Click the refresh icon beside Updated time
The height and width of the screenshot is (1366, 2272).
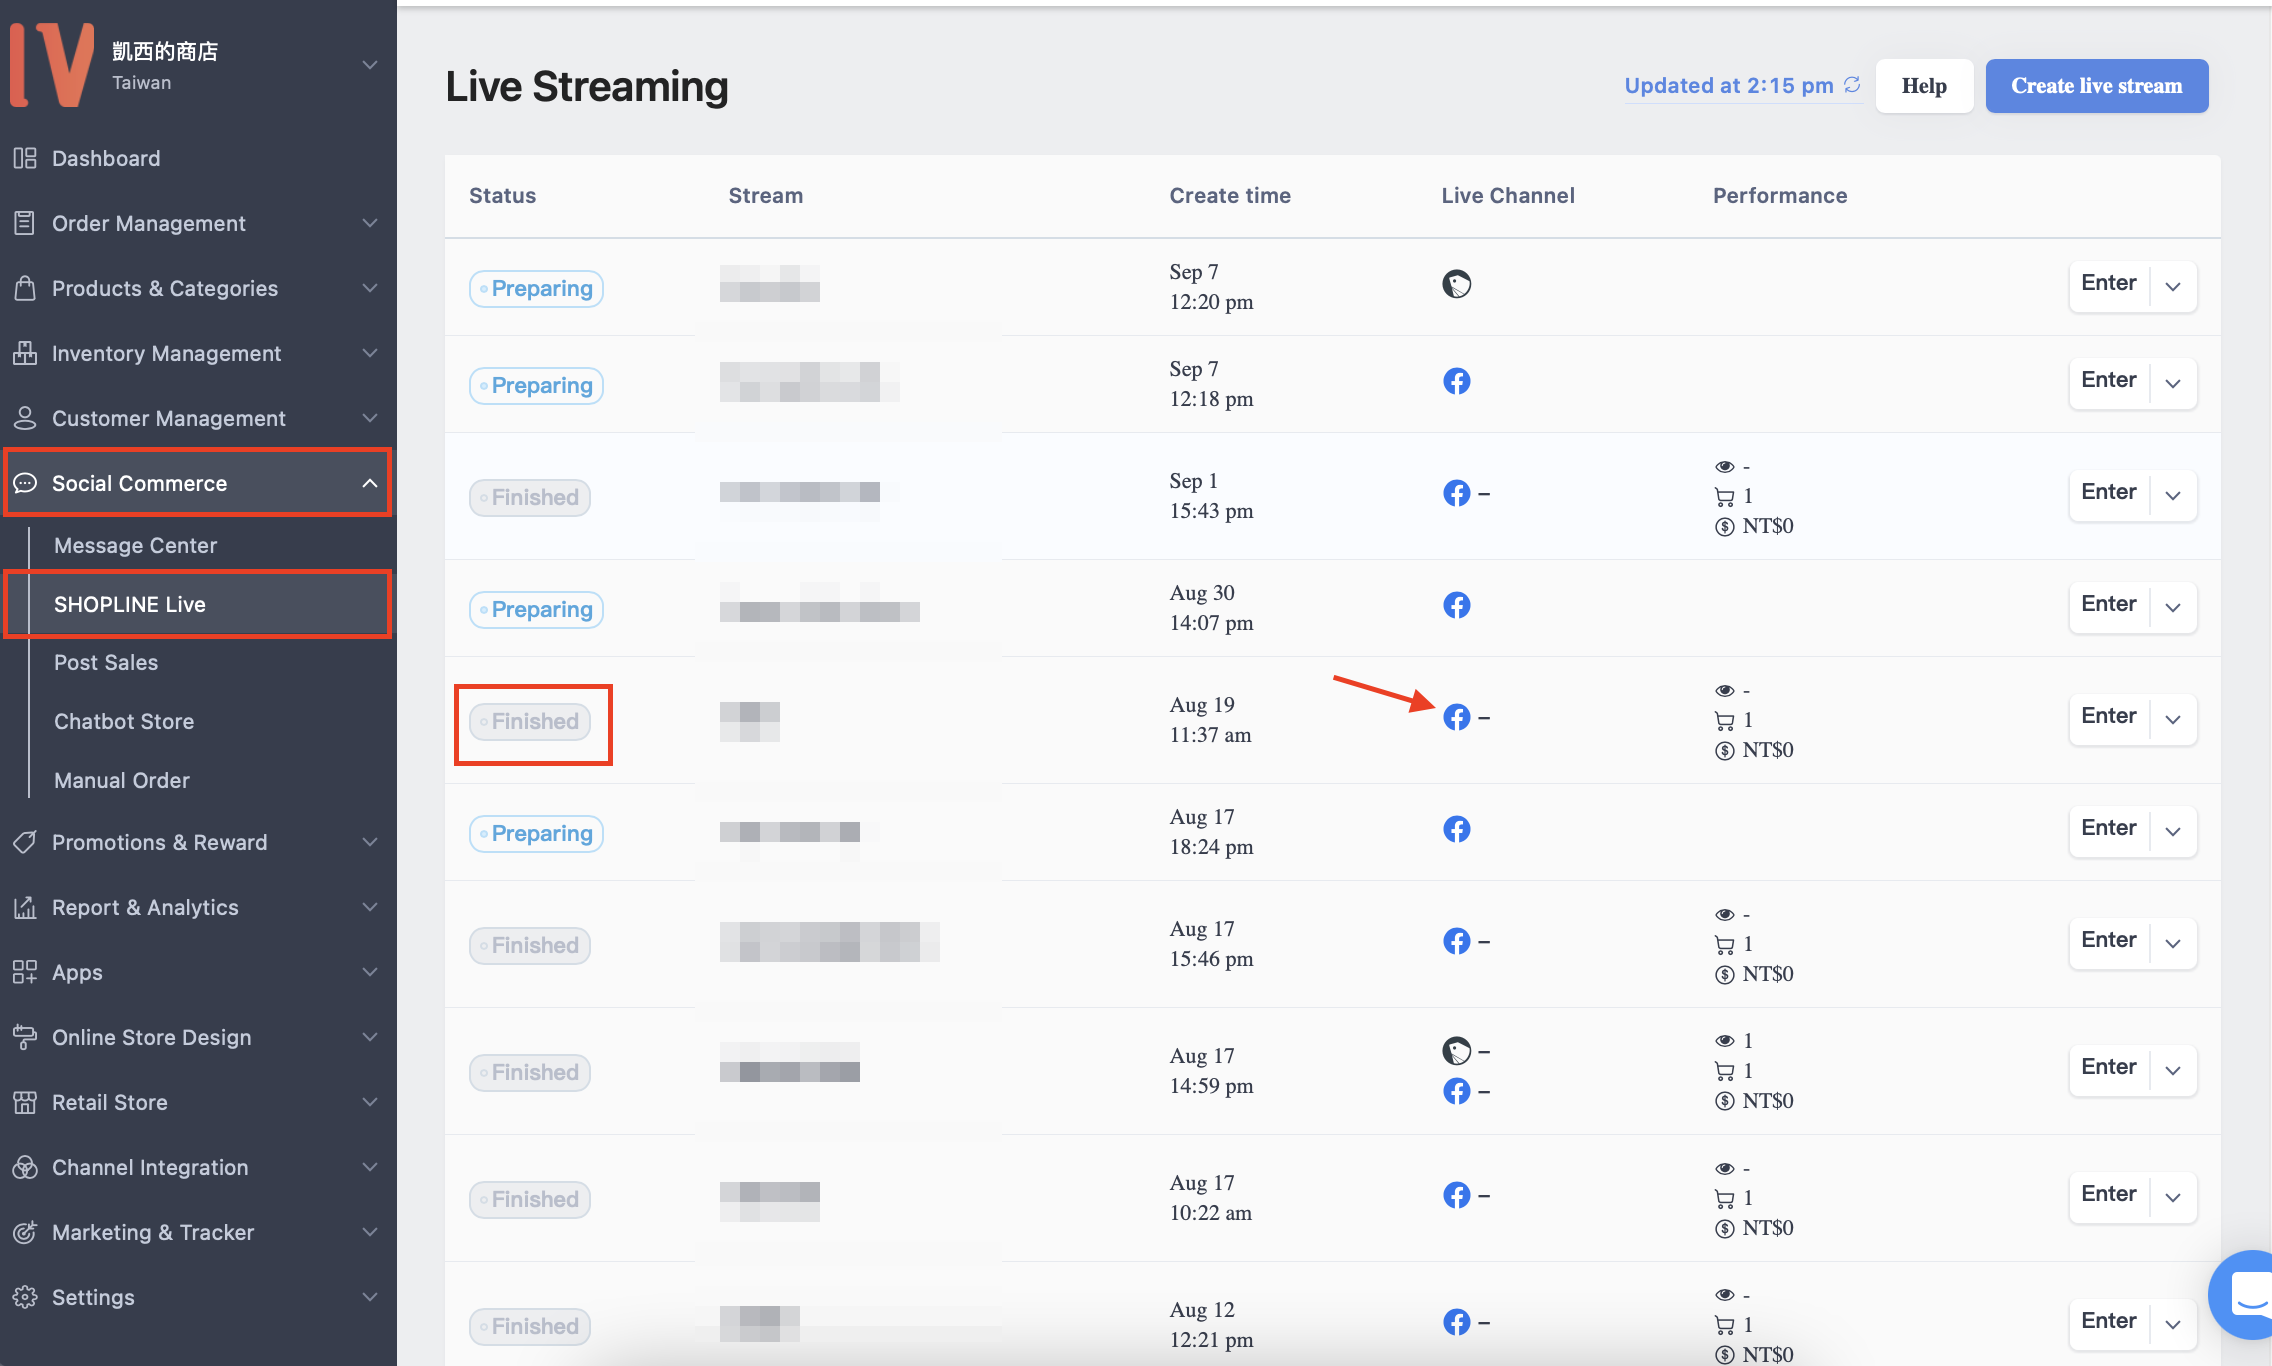coord(1852,85)
